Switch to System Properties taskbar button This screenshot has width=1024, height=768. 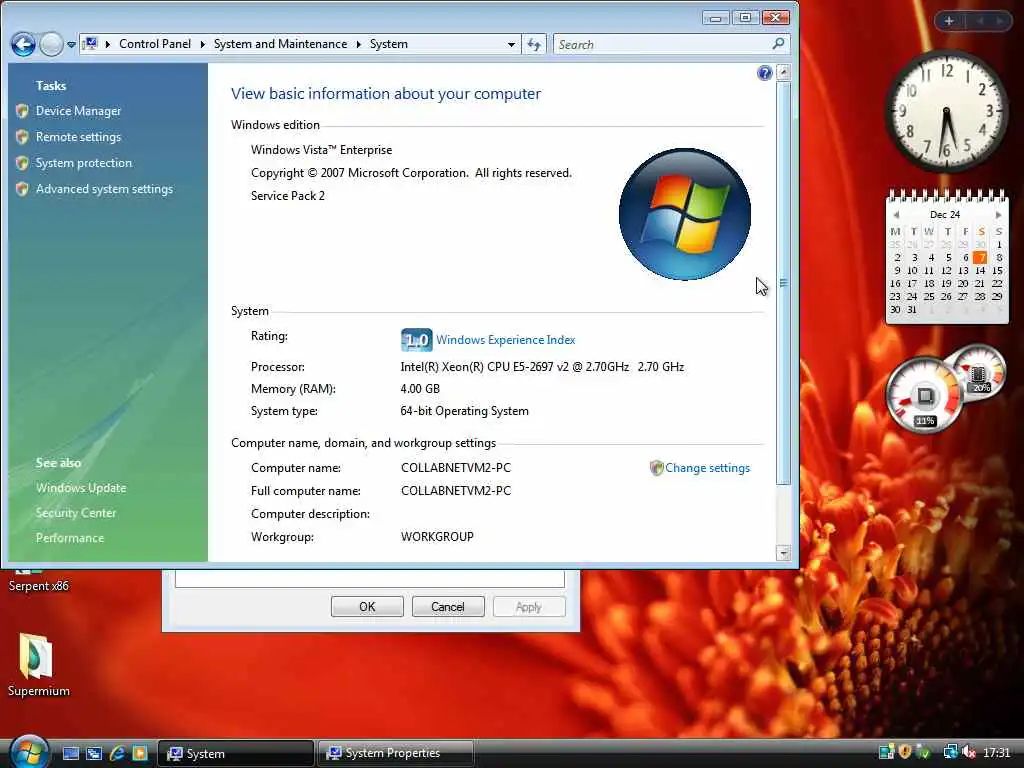click(x=395, y=753)
